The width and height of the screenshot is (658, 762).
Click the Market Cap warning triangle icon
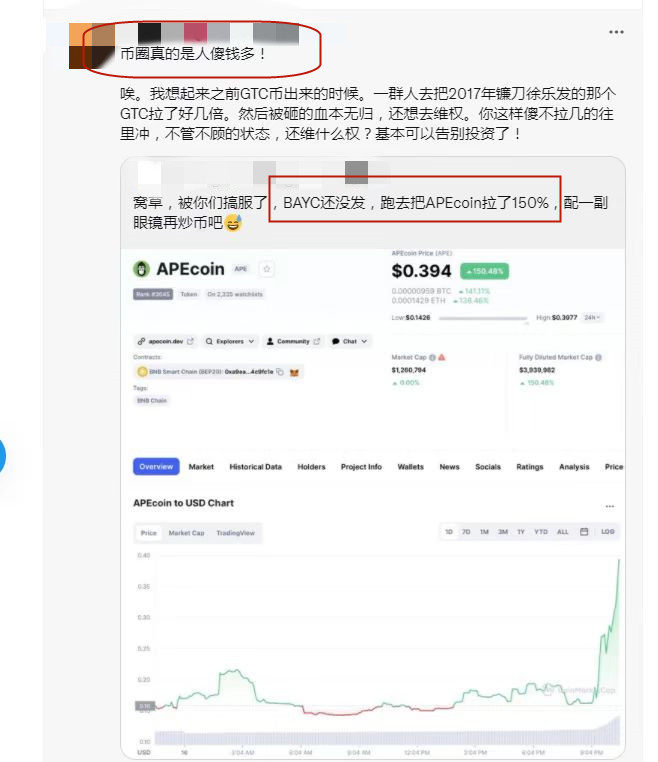pos(442,357)
